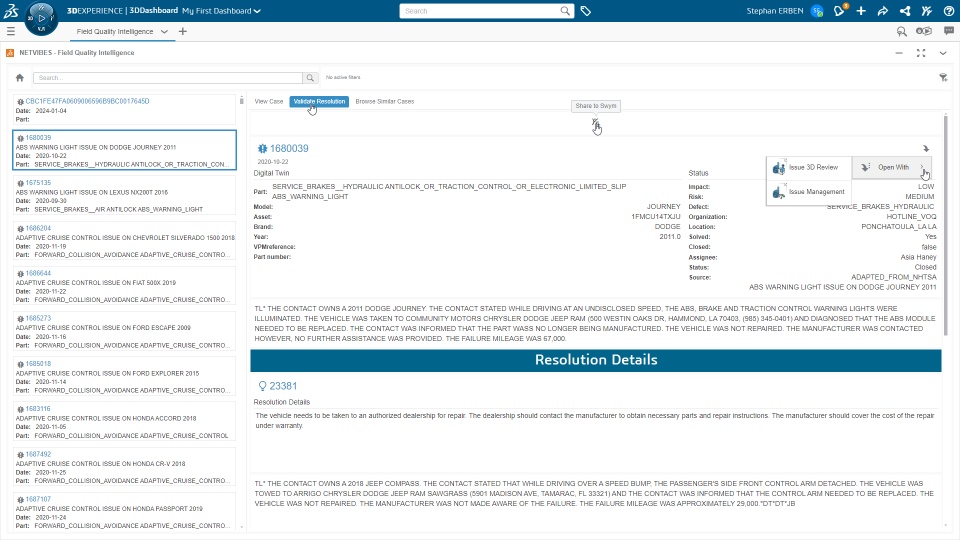This screenshot has height=540, width=960.
Task: Open Field Quality Intelligence tab chevron
Action: click(x=164, y=32)
